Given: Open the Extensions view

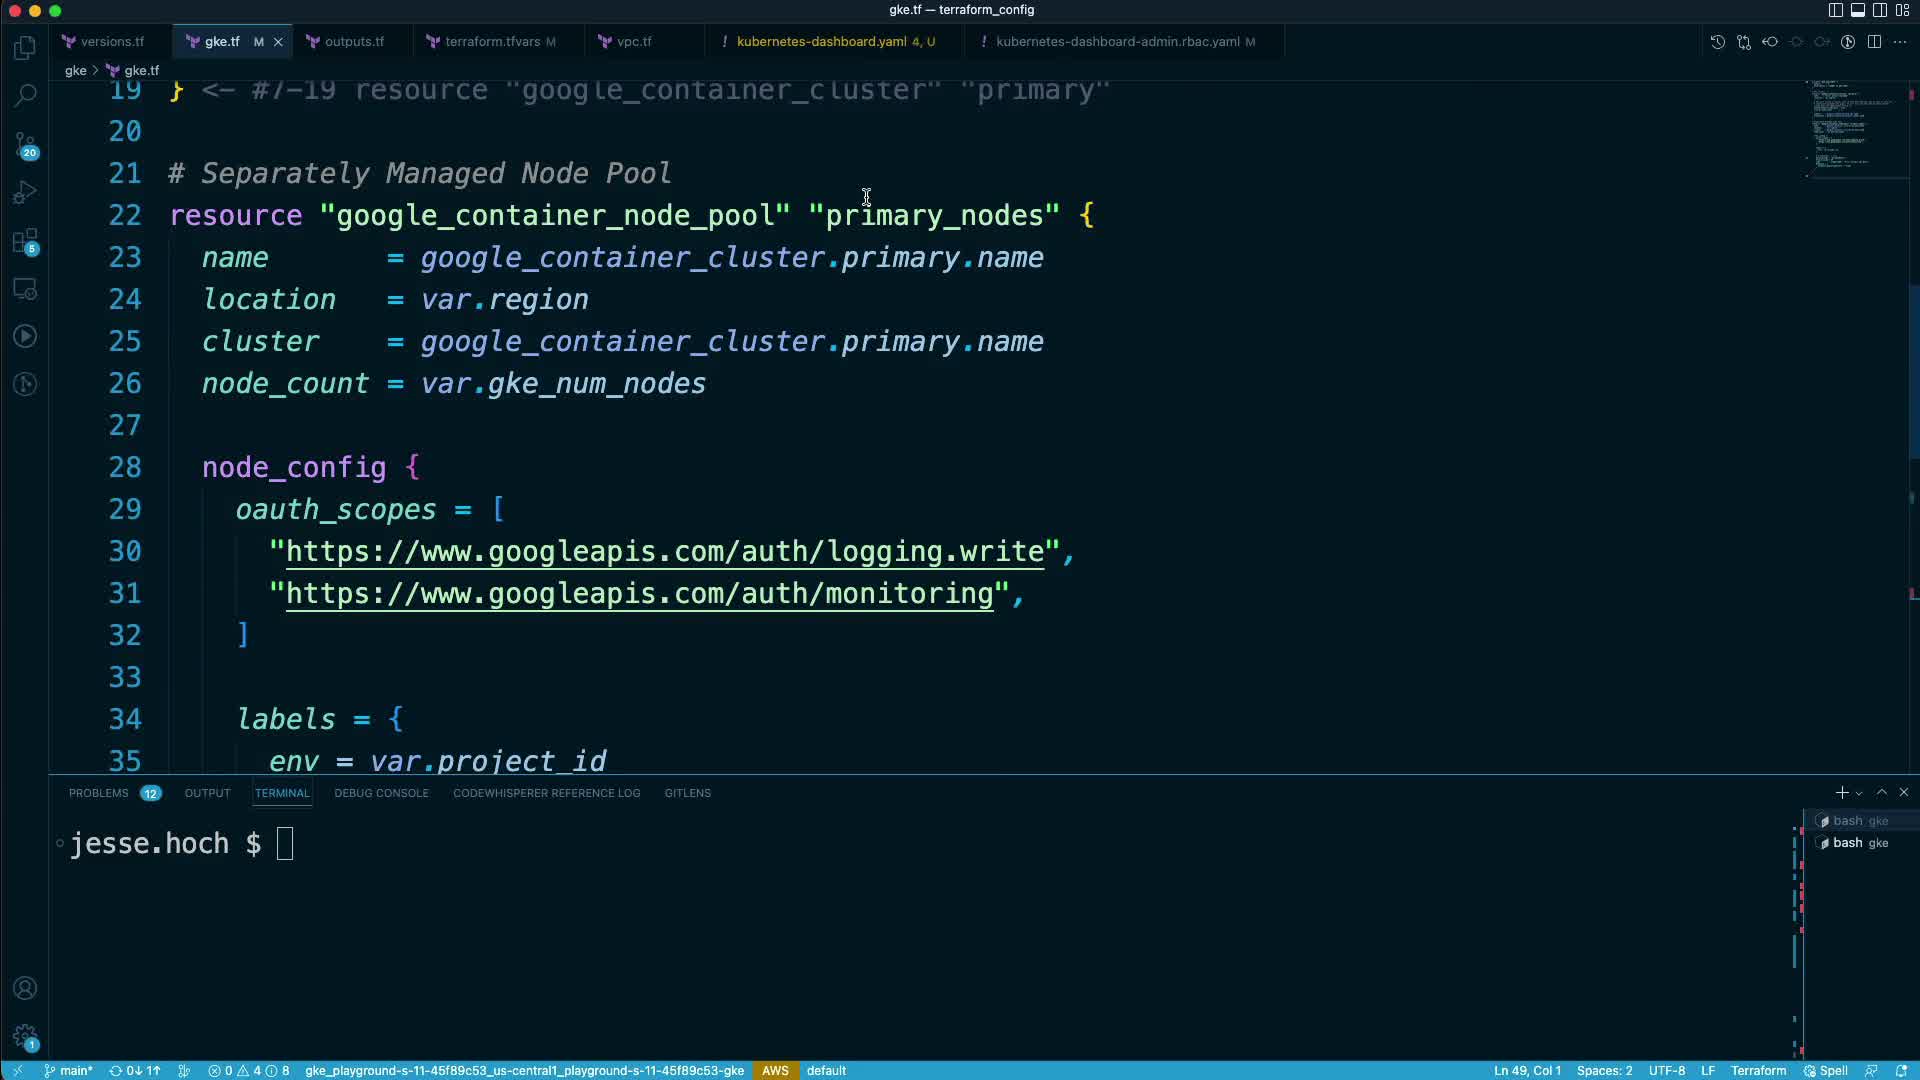Looking at the screenshot, I should pos(25,241).
